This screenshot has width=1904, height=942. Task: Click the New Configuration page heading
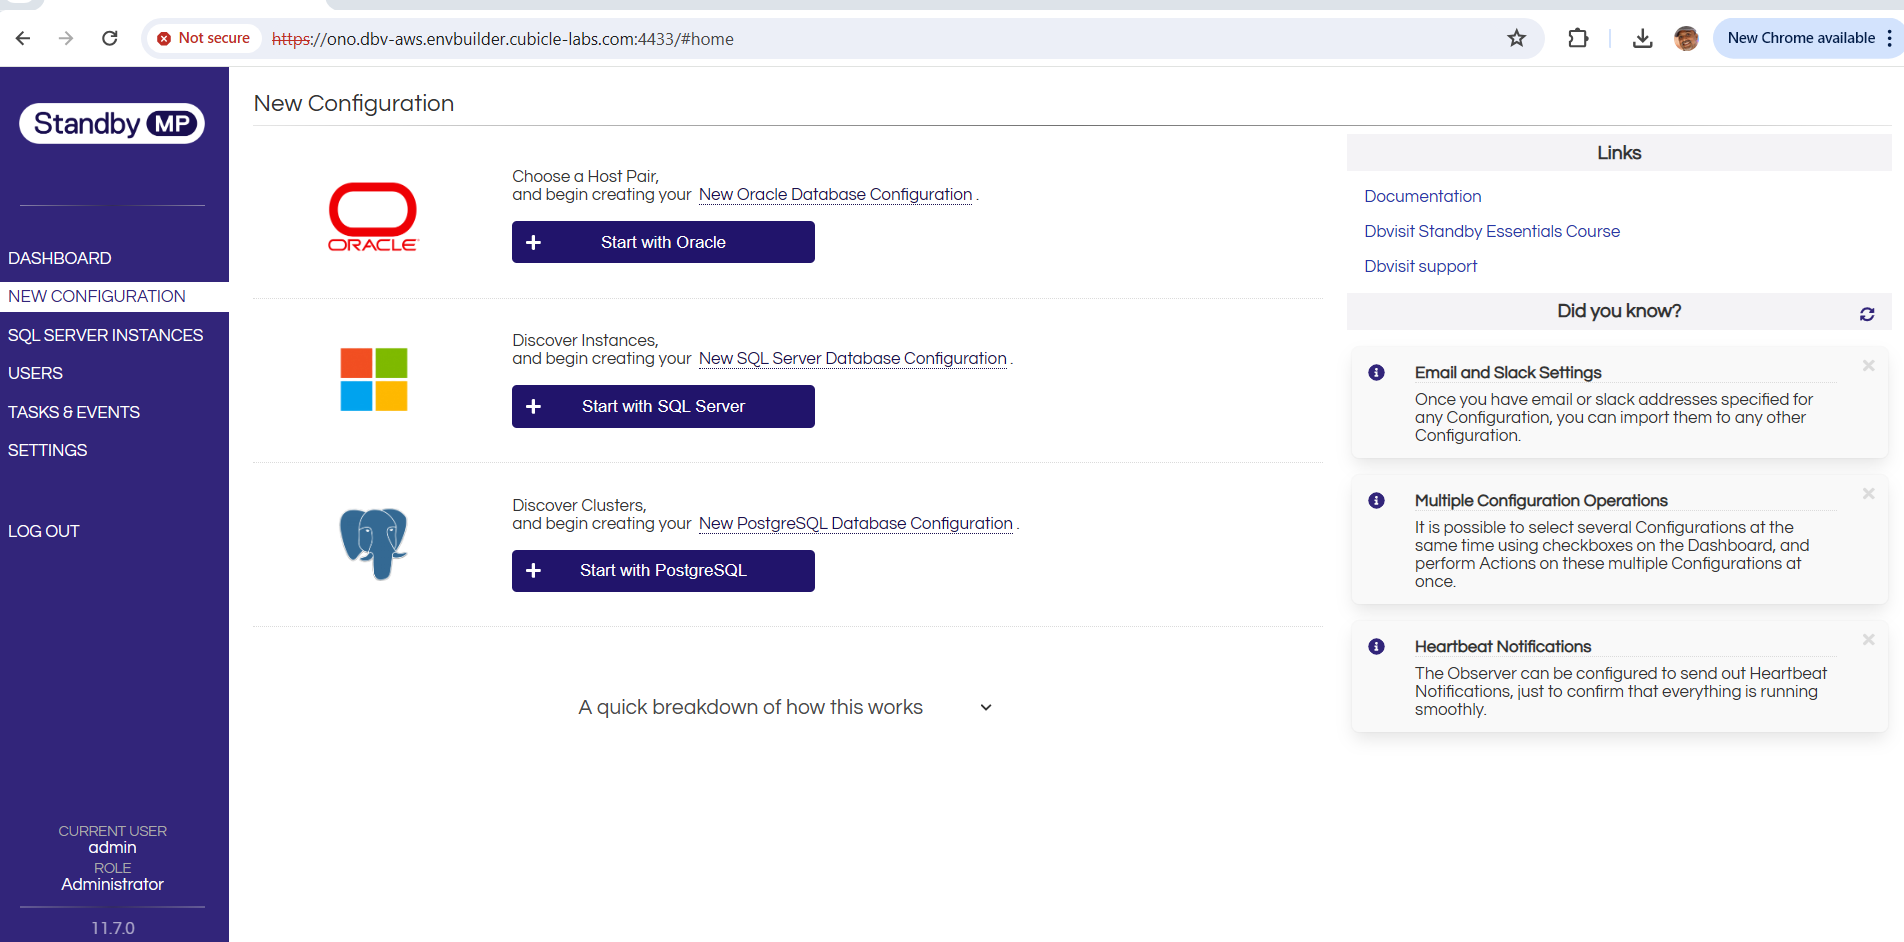pos(354,103)
